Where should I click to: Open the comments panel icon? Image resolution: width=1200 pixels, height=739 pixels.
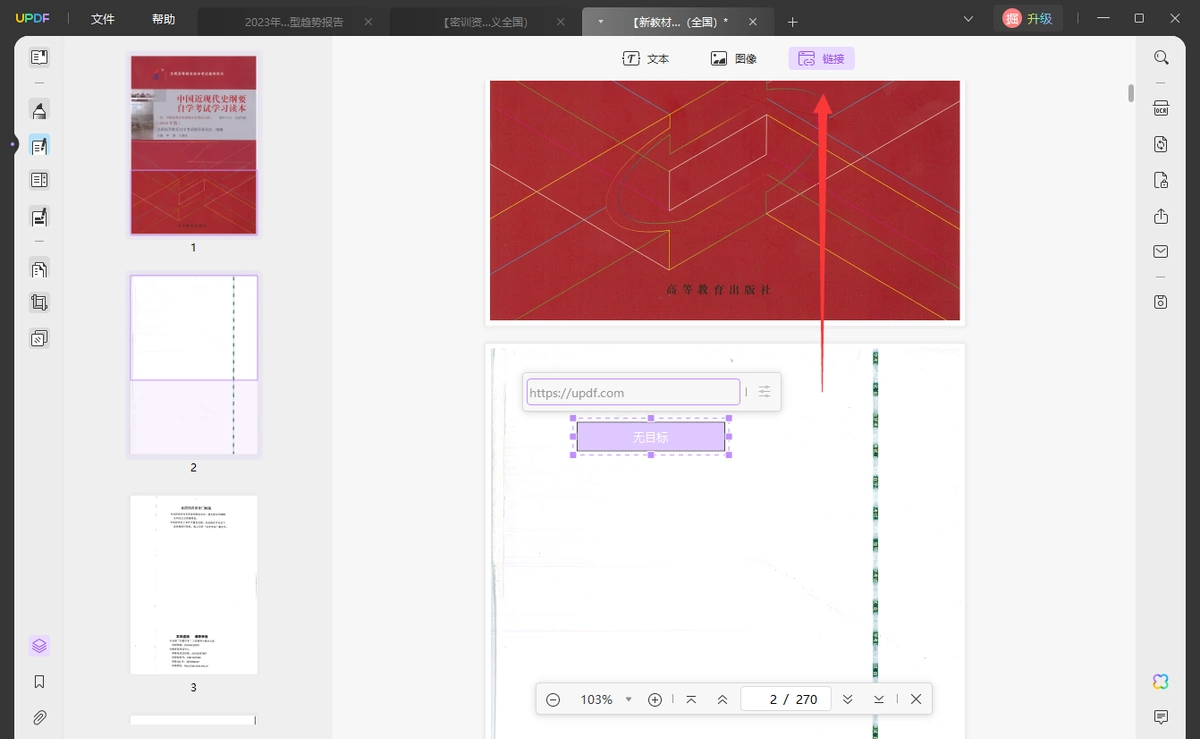click(1161, 717)
